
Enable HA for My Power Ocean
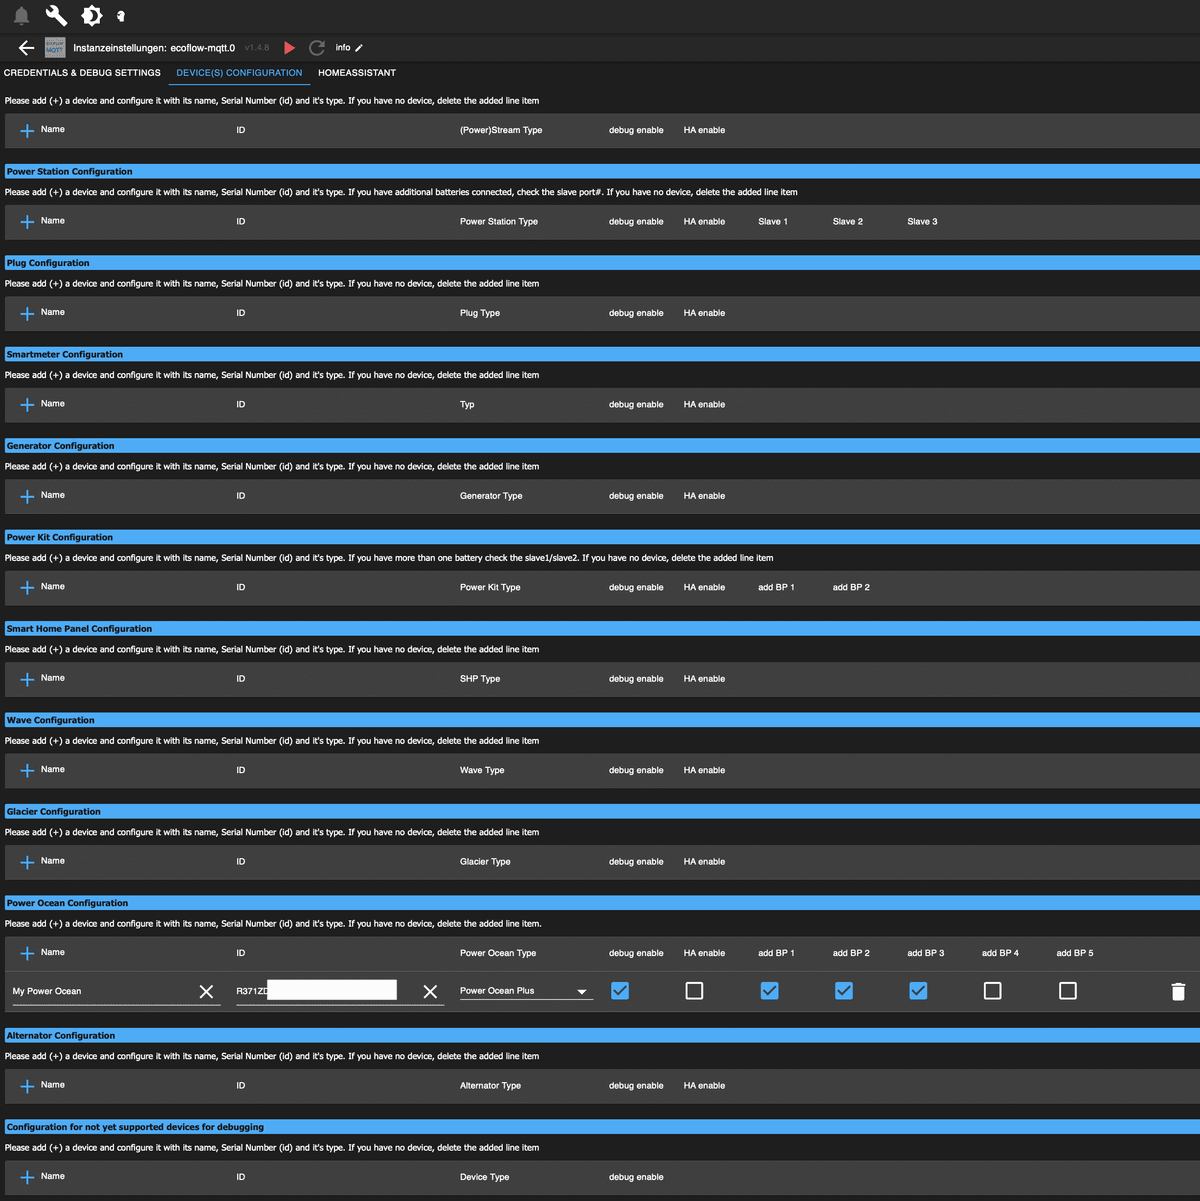coord(694,991)
